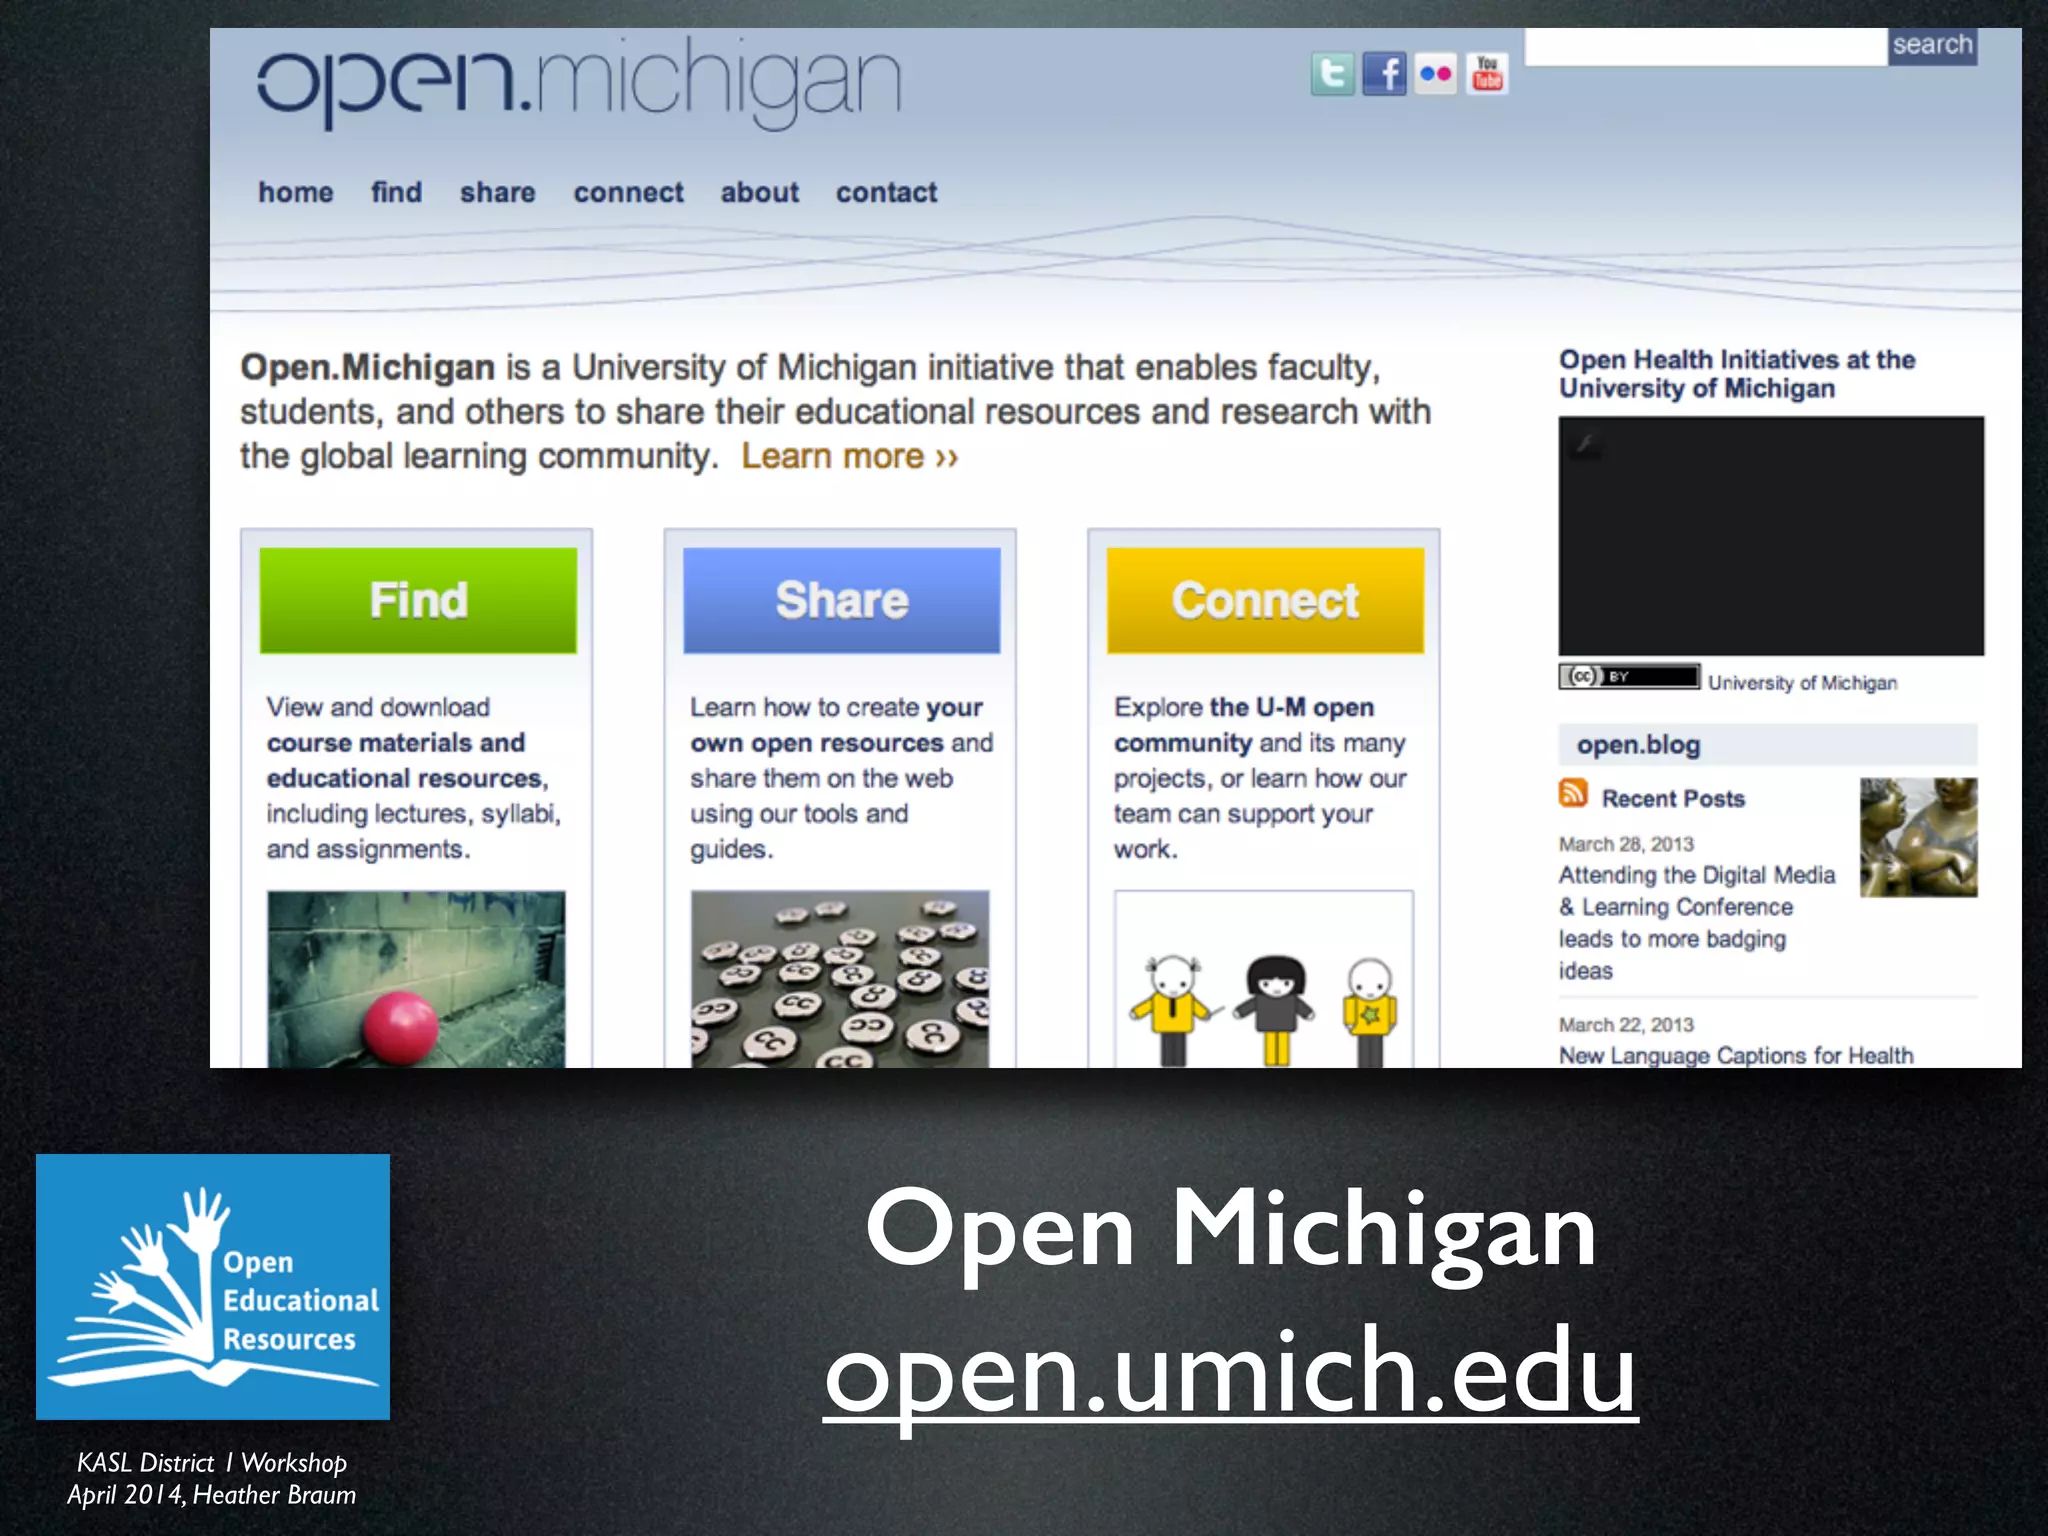Open the Facebook social icon
This screenshot has height=1536, width=2048.
[1384, 74]
